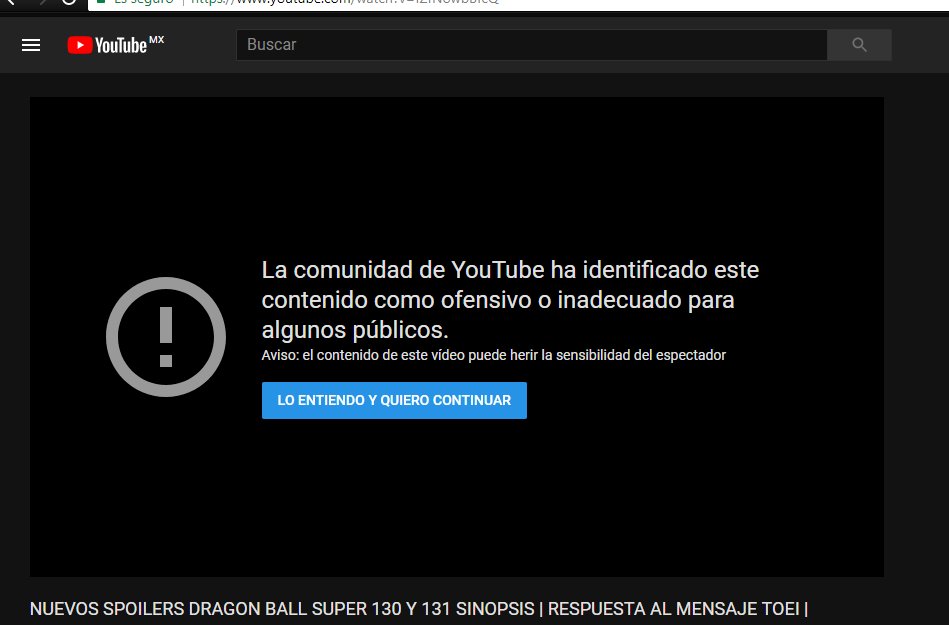Click LO ENTIENDO Y QUIERO CONTINUAR button
This screenshot has height=625, width=949.
click(x=394, y=400)
